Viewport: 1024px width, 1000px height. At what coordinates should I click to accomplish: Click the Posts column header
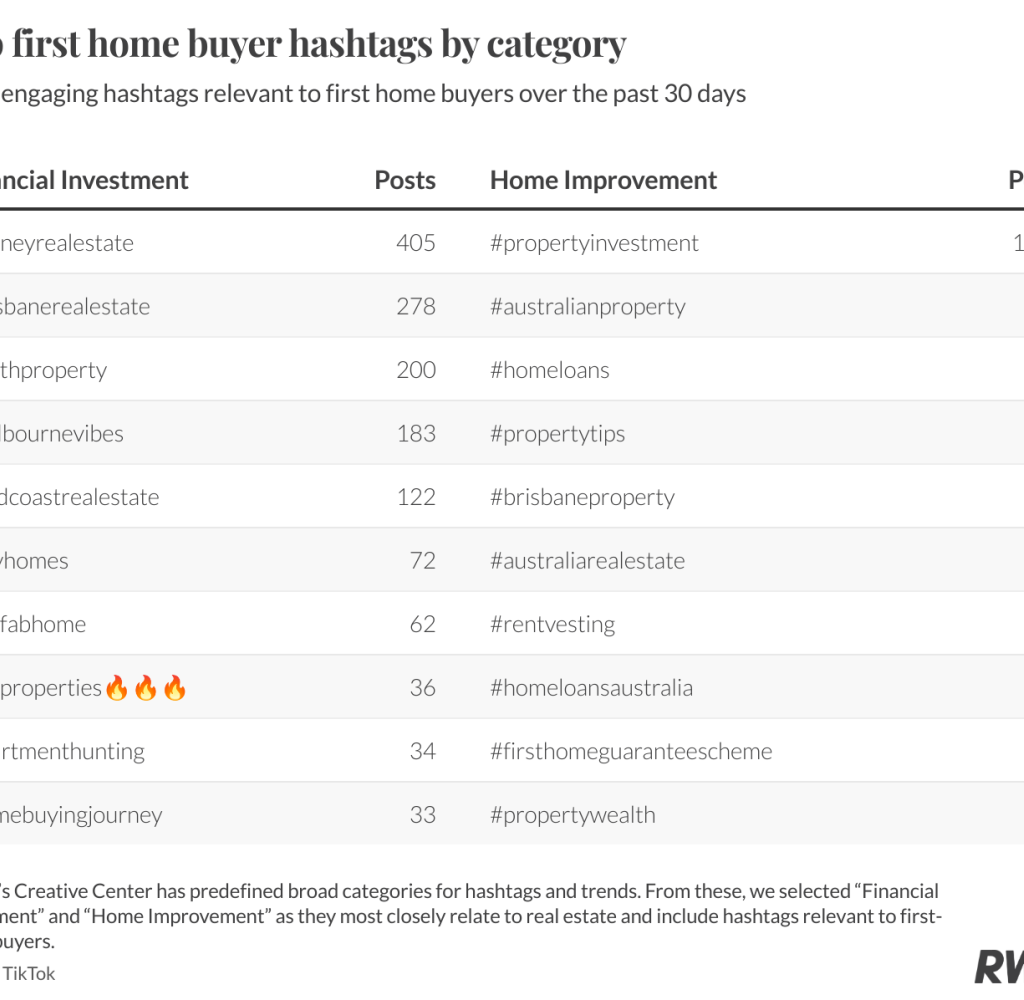(x=405, y=180)
